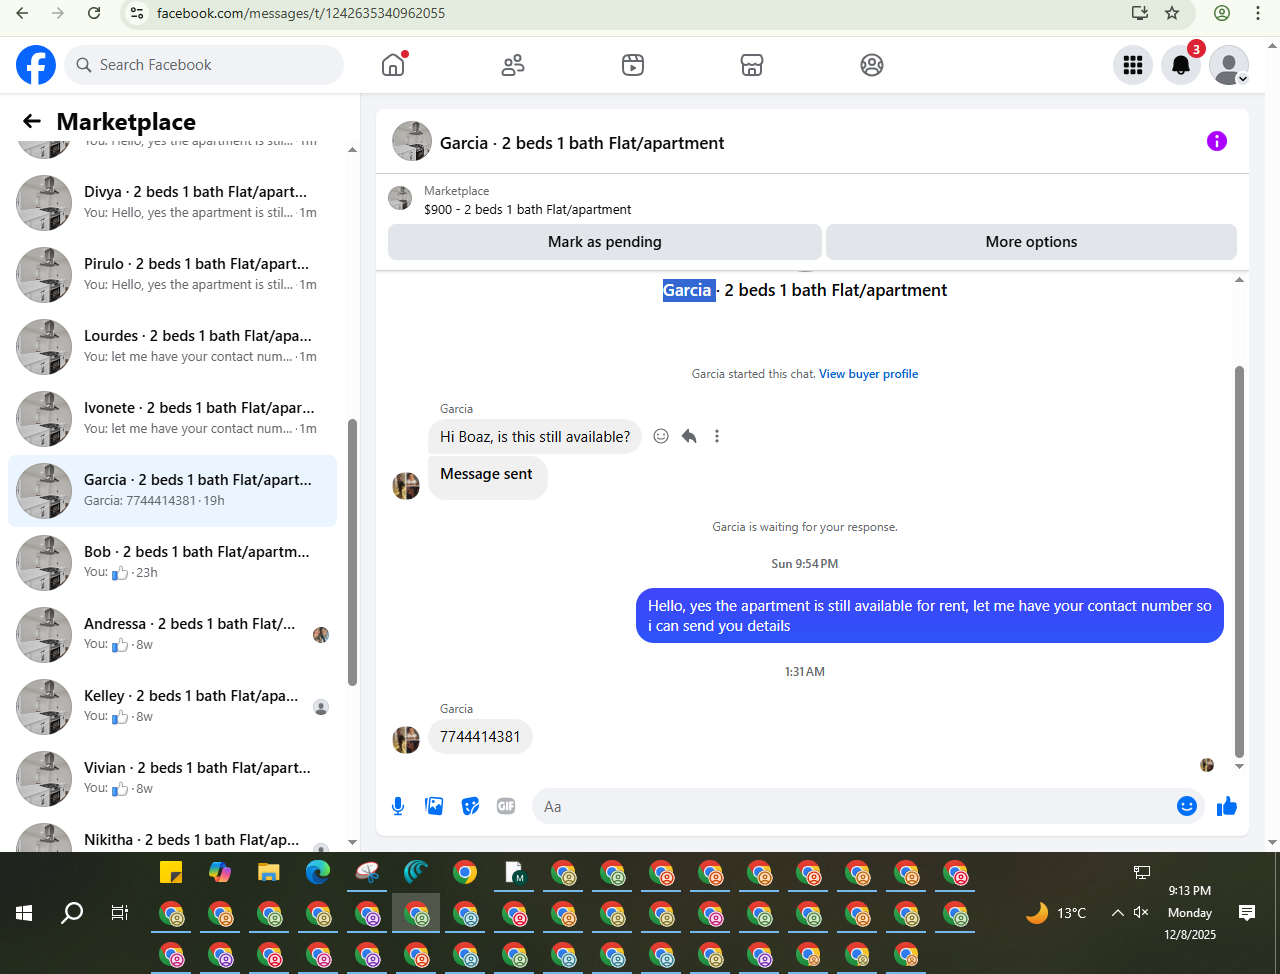Open the account menu avatar dropdown
Screen dimensions: 1280x974
[1229, 65]
